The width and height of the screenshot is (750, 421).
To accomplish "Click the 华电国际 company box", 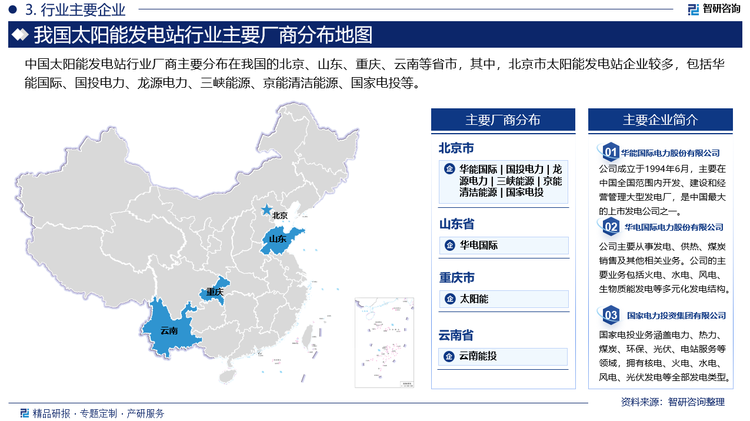I will tap(504, 245).
